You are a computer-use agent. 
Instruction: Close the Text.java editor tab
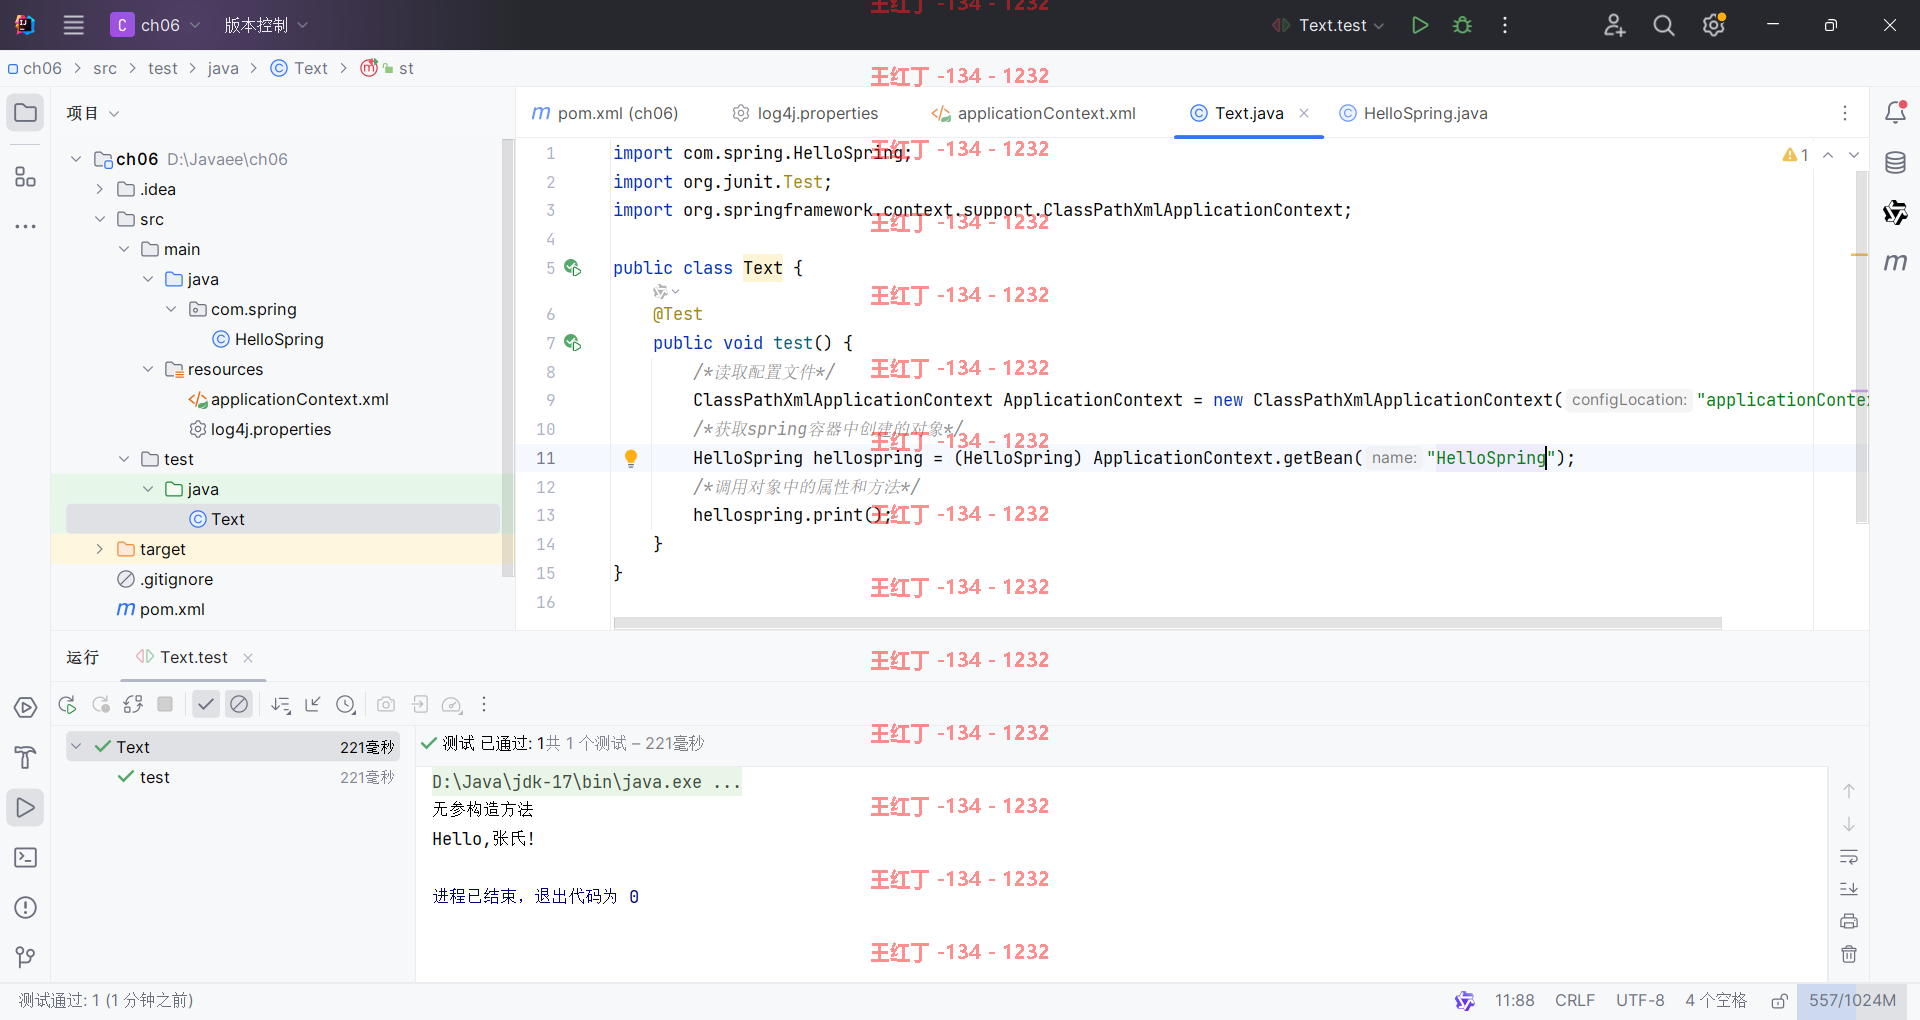1304,113
